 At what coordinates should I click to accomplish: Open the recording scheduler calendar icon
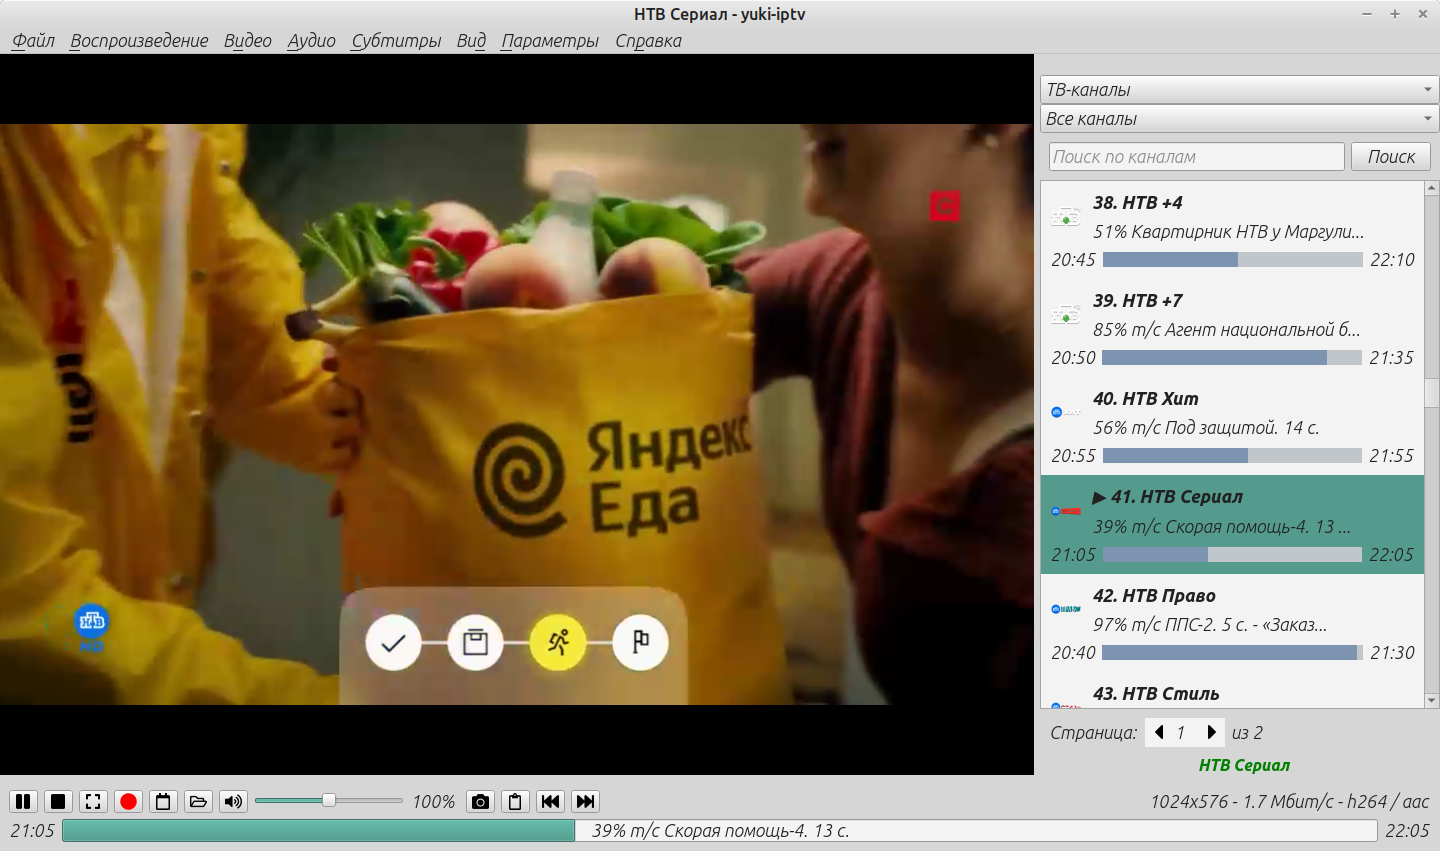(163, 801)
